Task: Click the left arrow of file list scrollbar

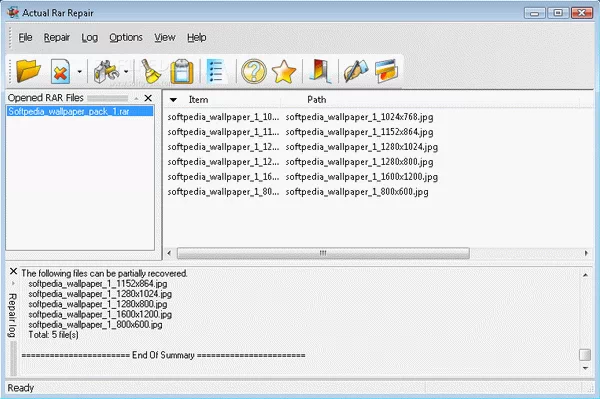Action: click(169, 253)
